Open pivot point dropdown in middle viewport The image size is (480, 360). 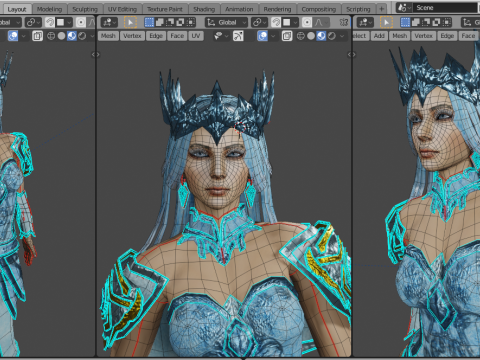[259, 22]
